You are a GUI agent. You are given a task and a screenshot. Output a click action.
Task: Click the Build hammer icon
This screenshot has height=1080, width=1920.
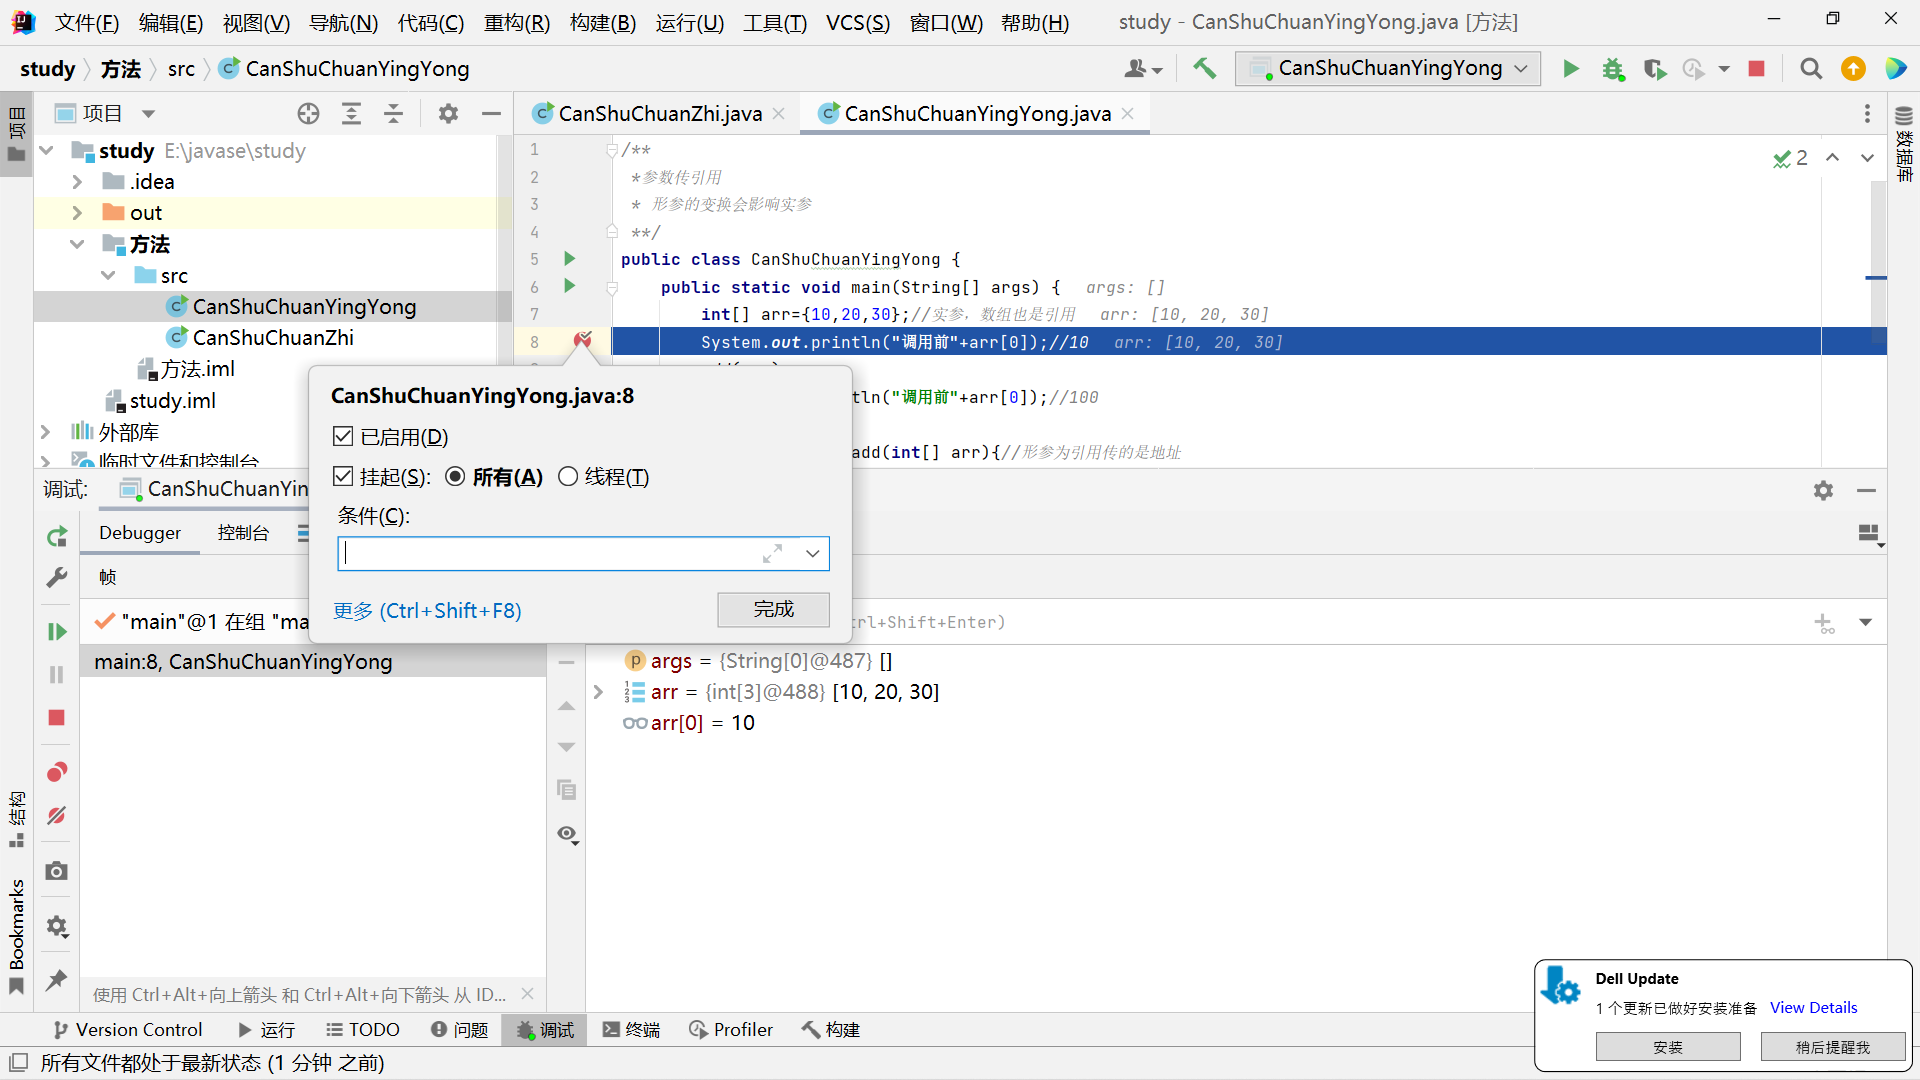coord(1204,68)
